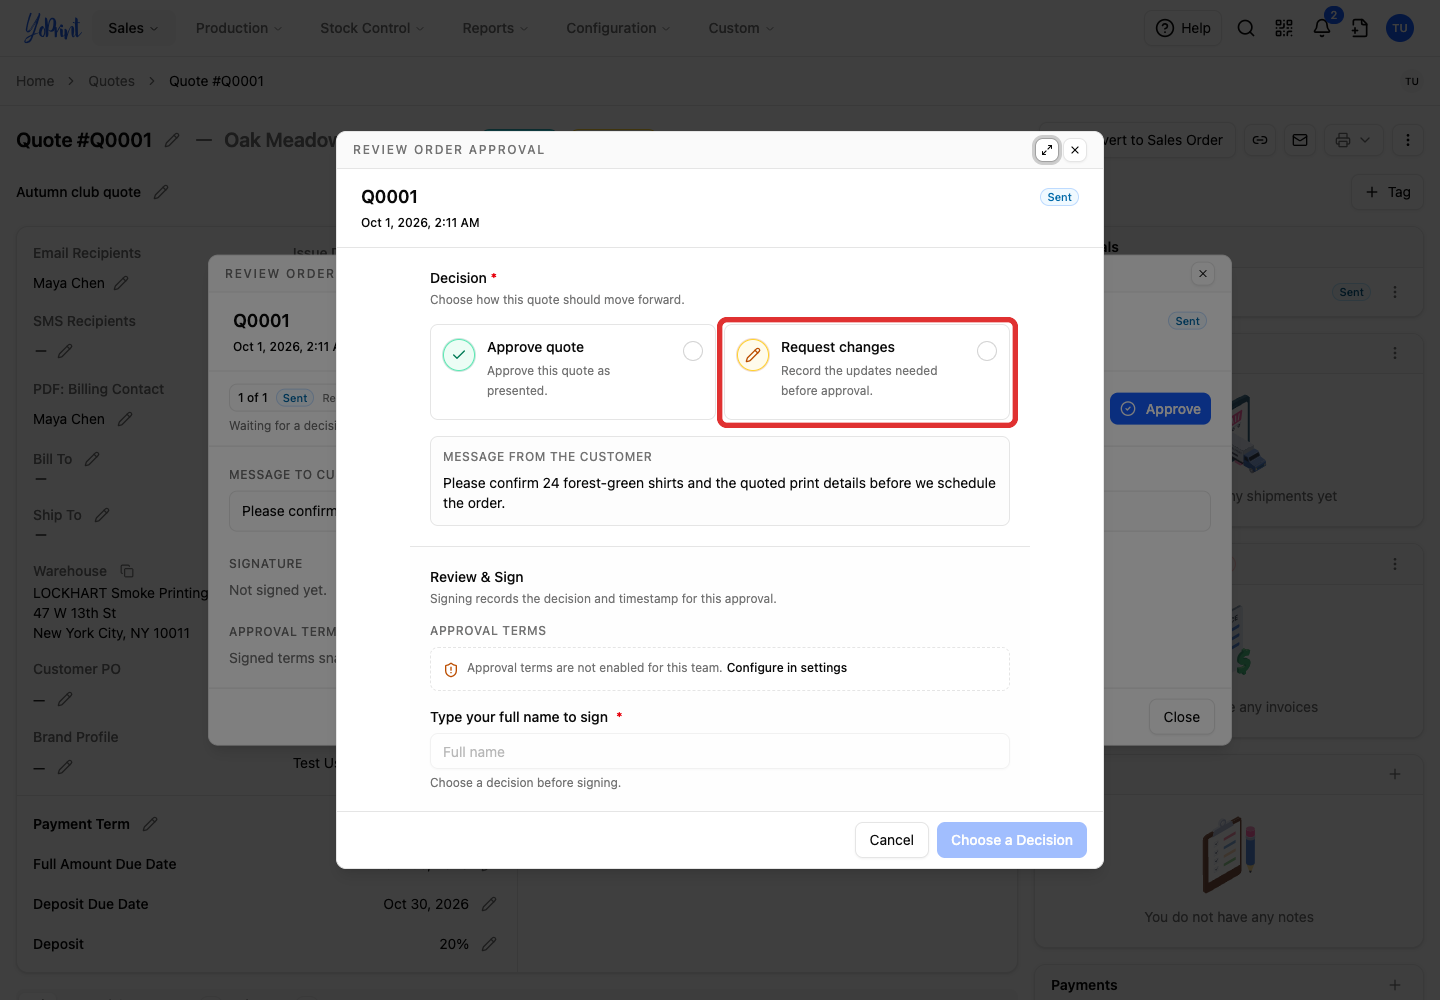Expand the Custom dropdown menu
This screenshot has height=1000, width=1440.
(741, 28)
